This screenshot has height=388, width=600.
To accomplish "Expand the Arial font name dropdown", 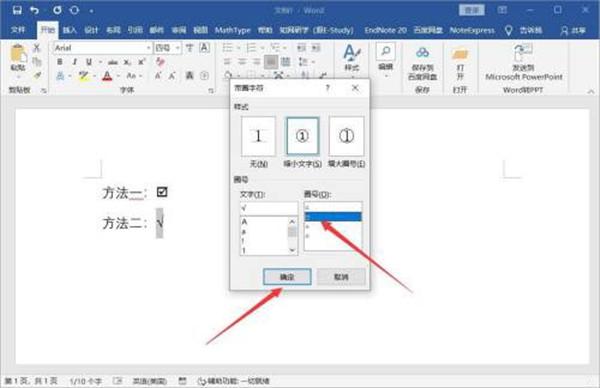I will (148, 48).
